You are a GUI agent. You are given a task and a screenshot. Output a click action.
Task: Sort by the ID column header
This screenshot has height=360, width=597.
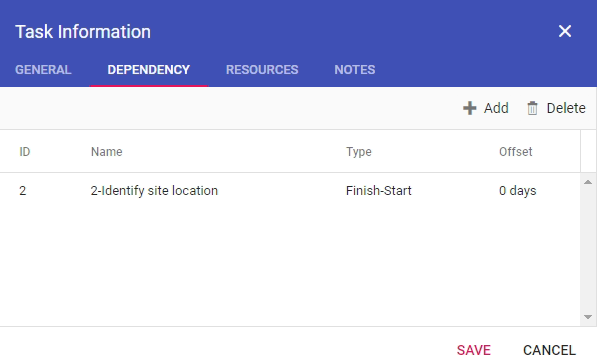(25, 152)
